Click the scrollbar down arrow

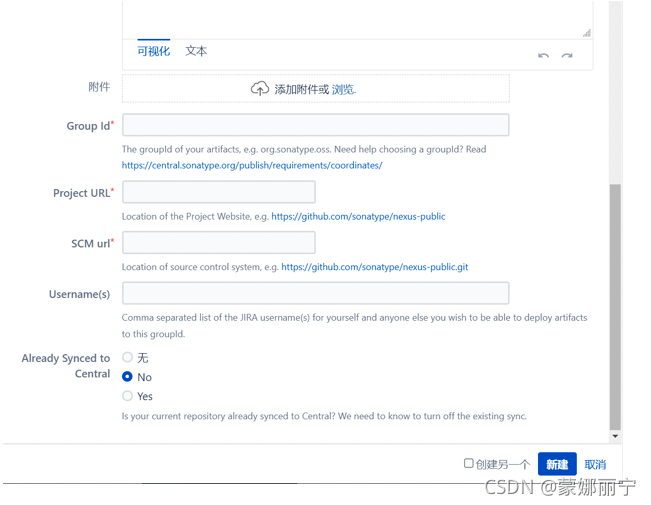(x=615, y=436)
